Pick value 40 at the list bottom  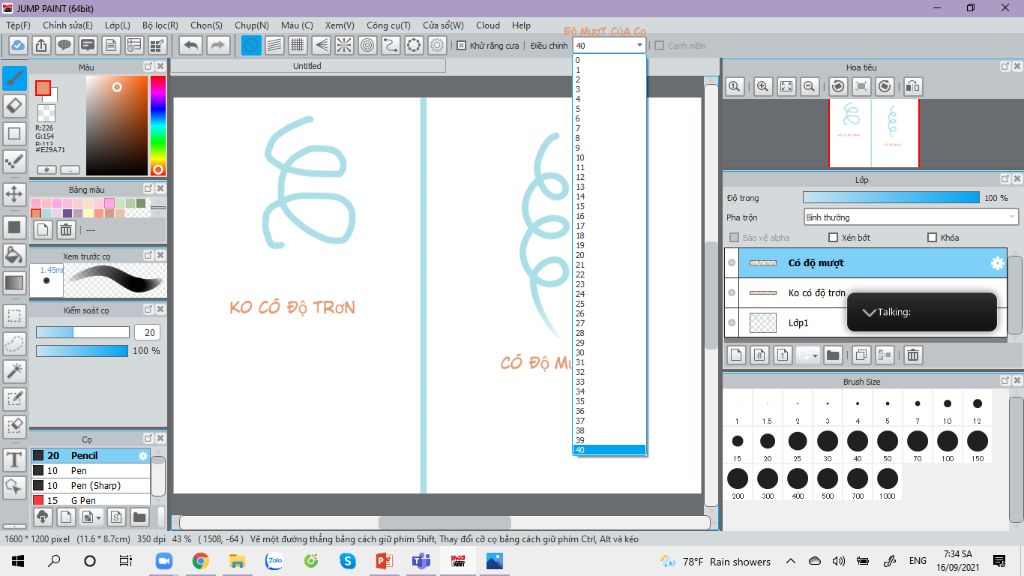[x=609, y=450]
